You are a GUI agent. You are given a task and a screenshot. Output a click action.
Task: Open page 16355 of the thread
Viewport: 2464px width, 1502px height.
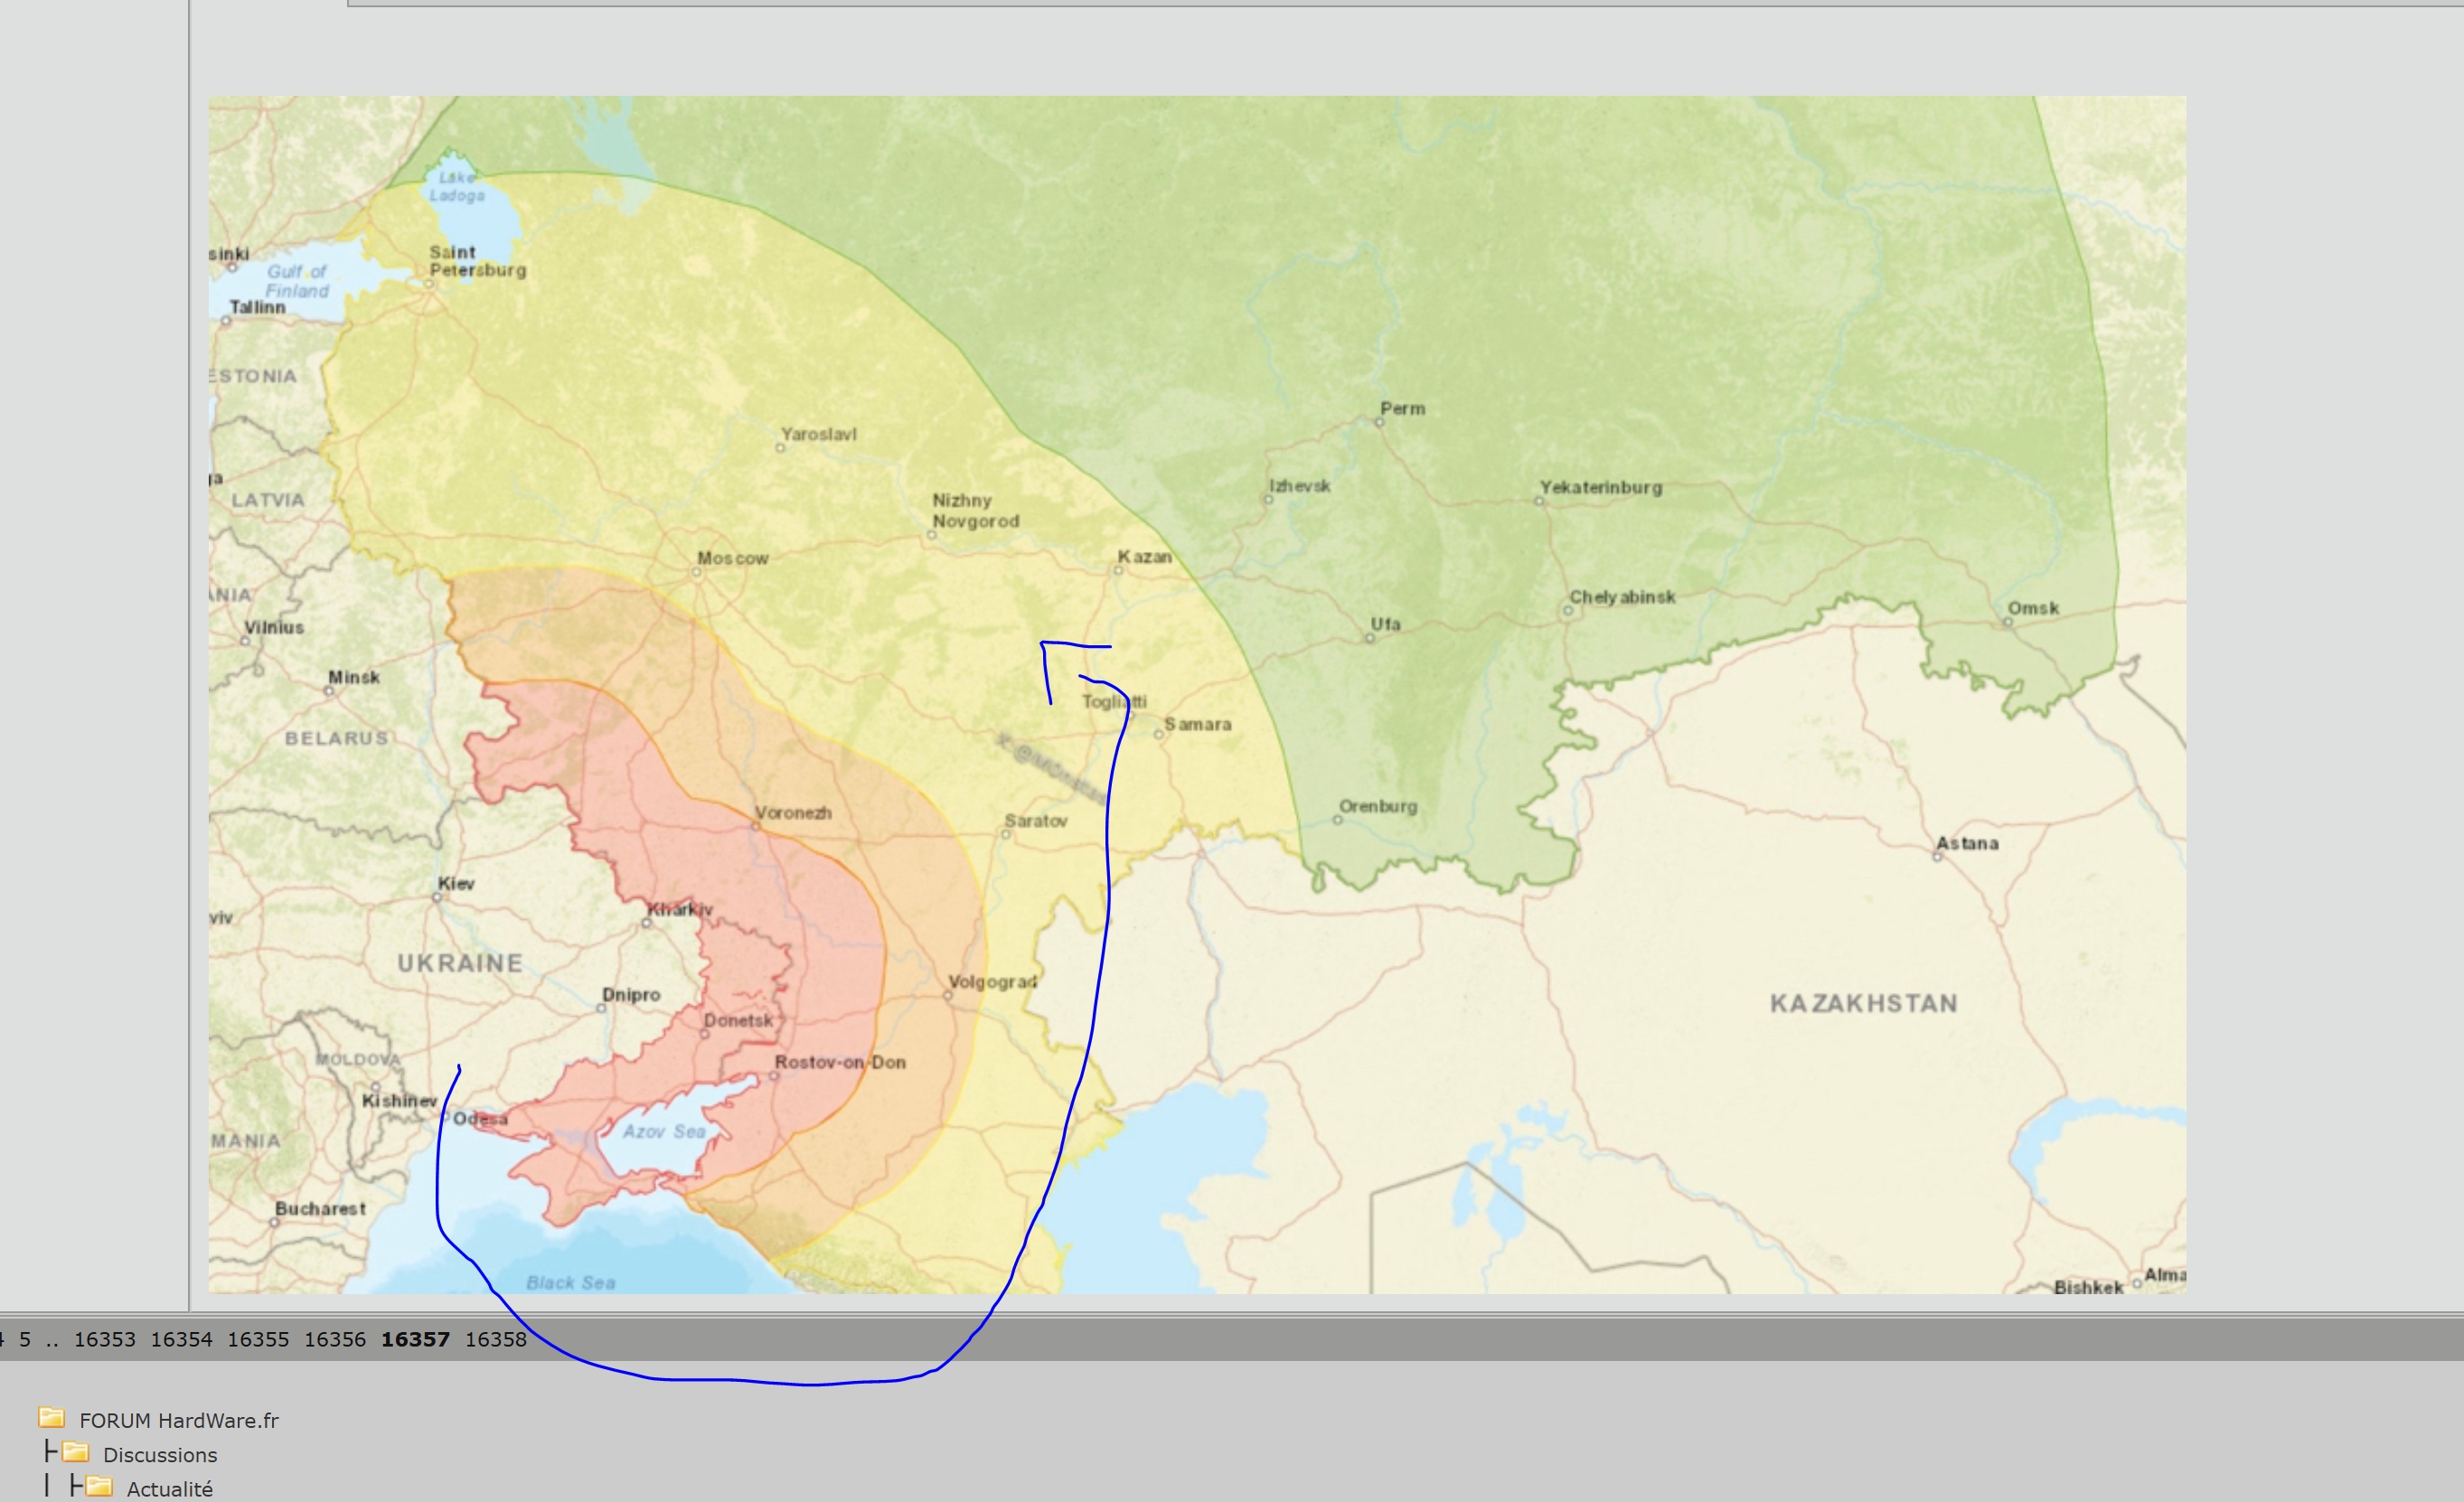258,1339
